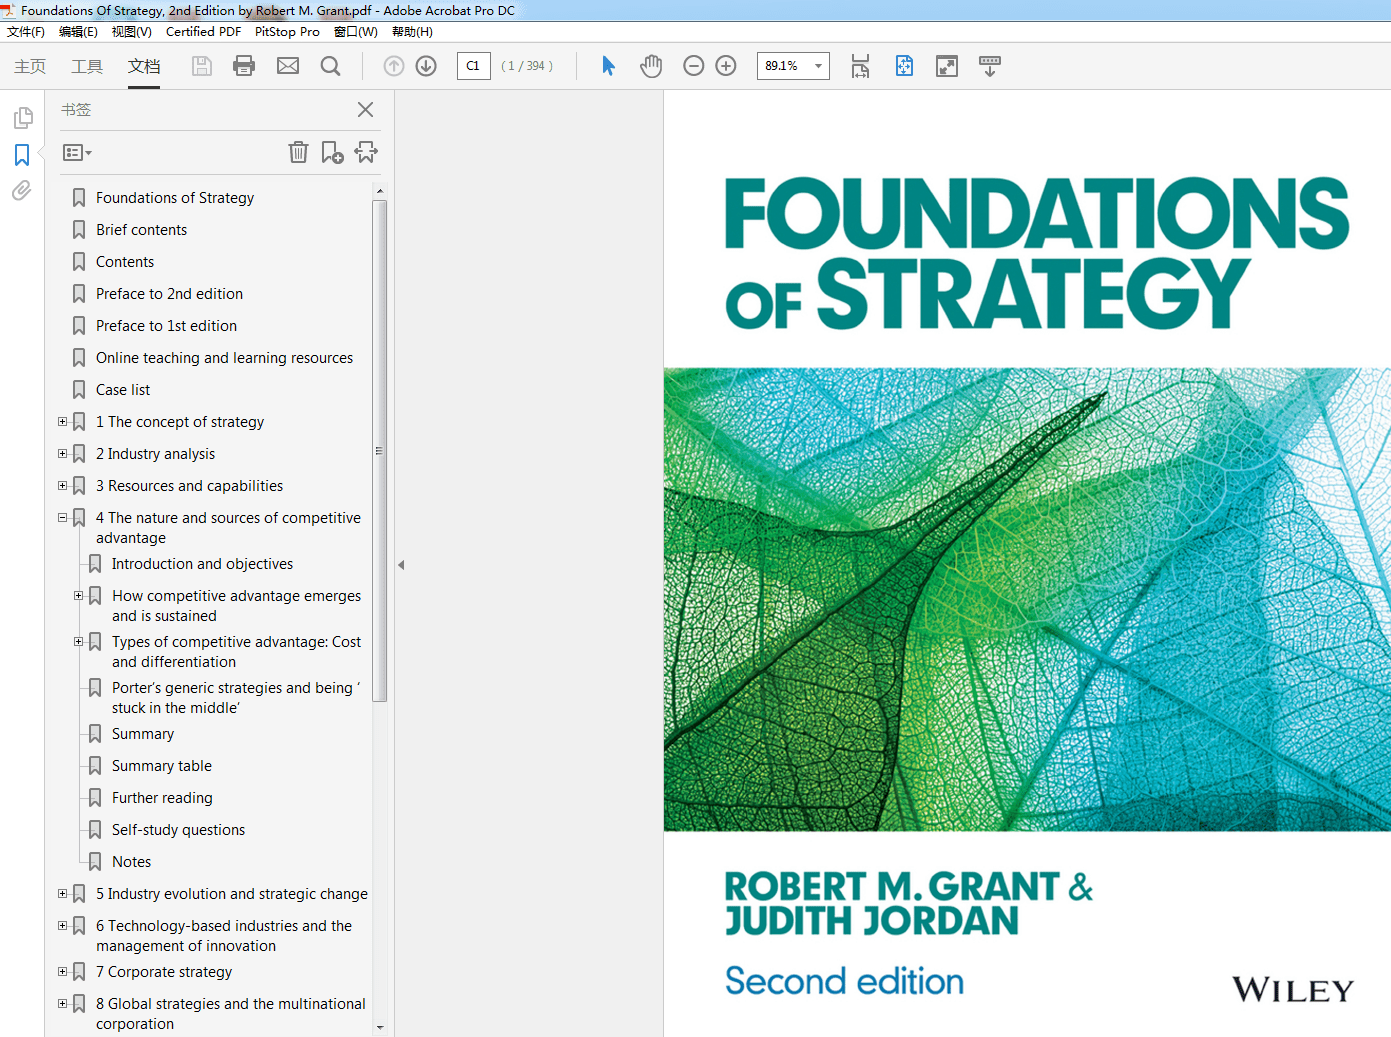Open the search magnifier tool

pyautogui.click(x=330, y=66)
